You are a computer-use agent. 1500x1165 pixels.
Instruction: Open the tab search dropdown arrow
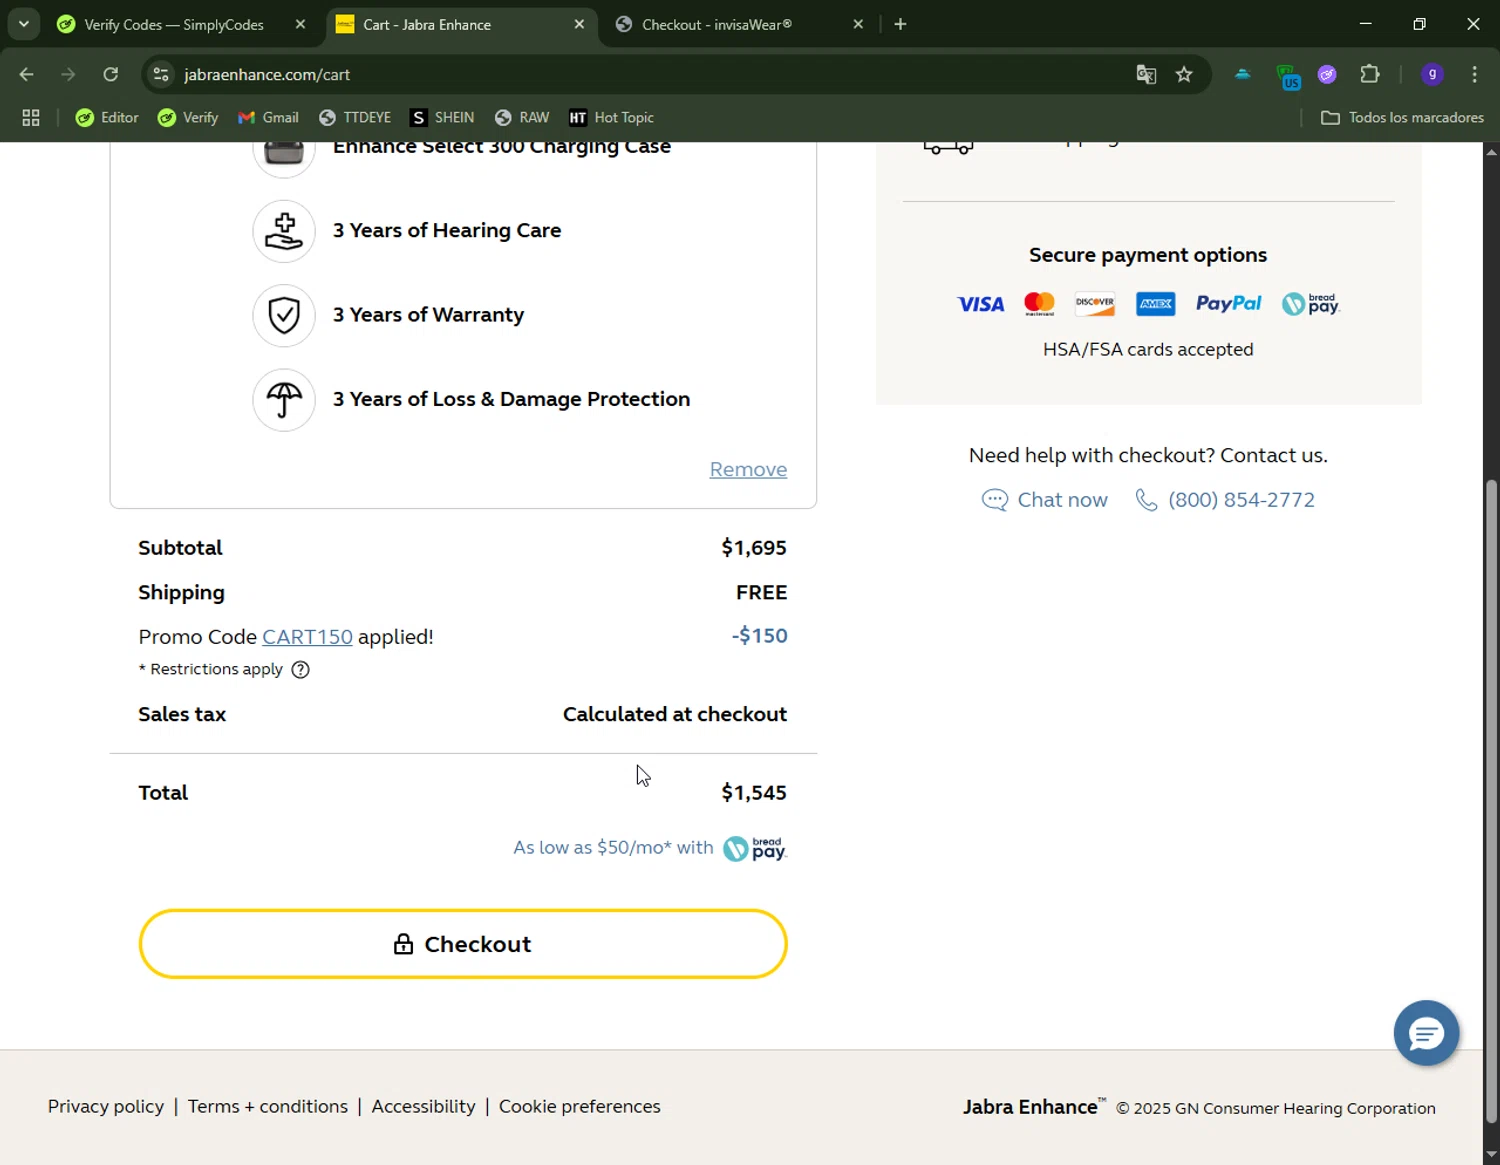23,24
